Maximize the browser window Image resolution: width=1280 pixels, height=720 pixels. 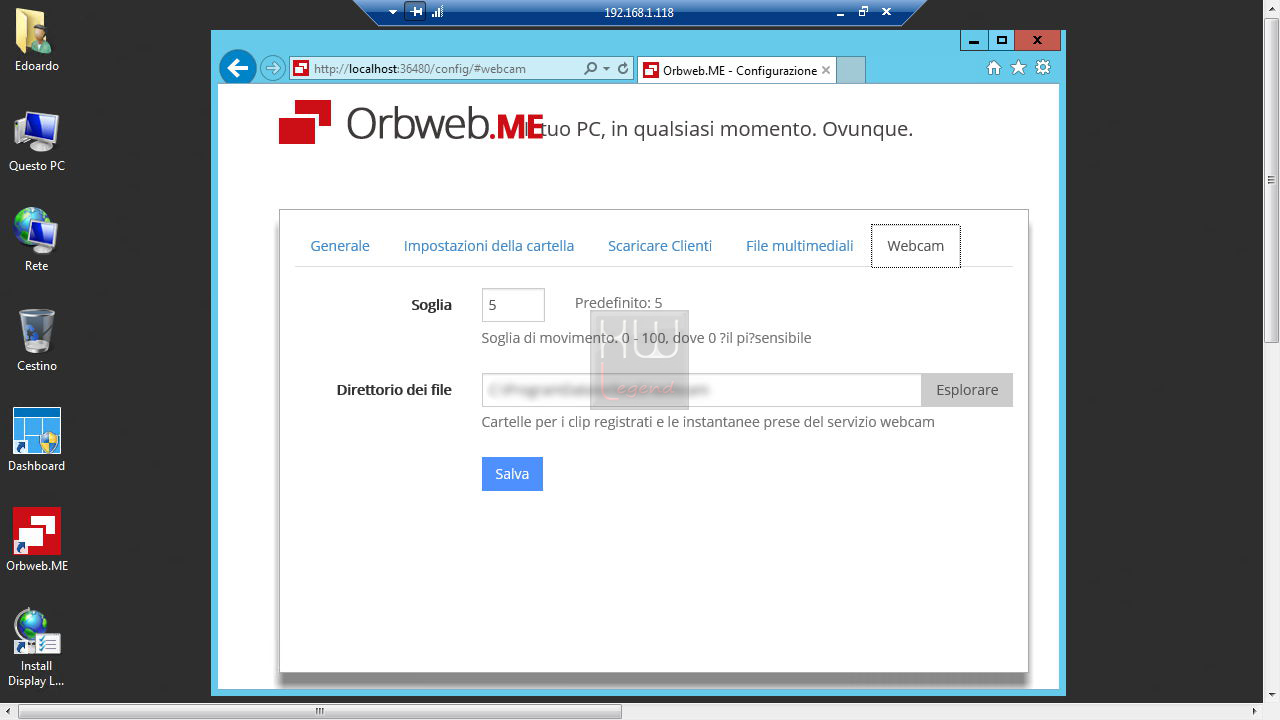point(1001,40)
